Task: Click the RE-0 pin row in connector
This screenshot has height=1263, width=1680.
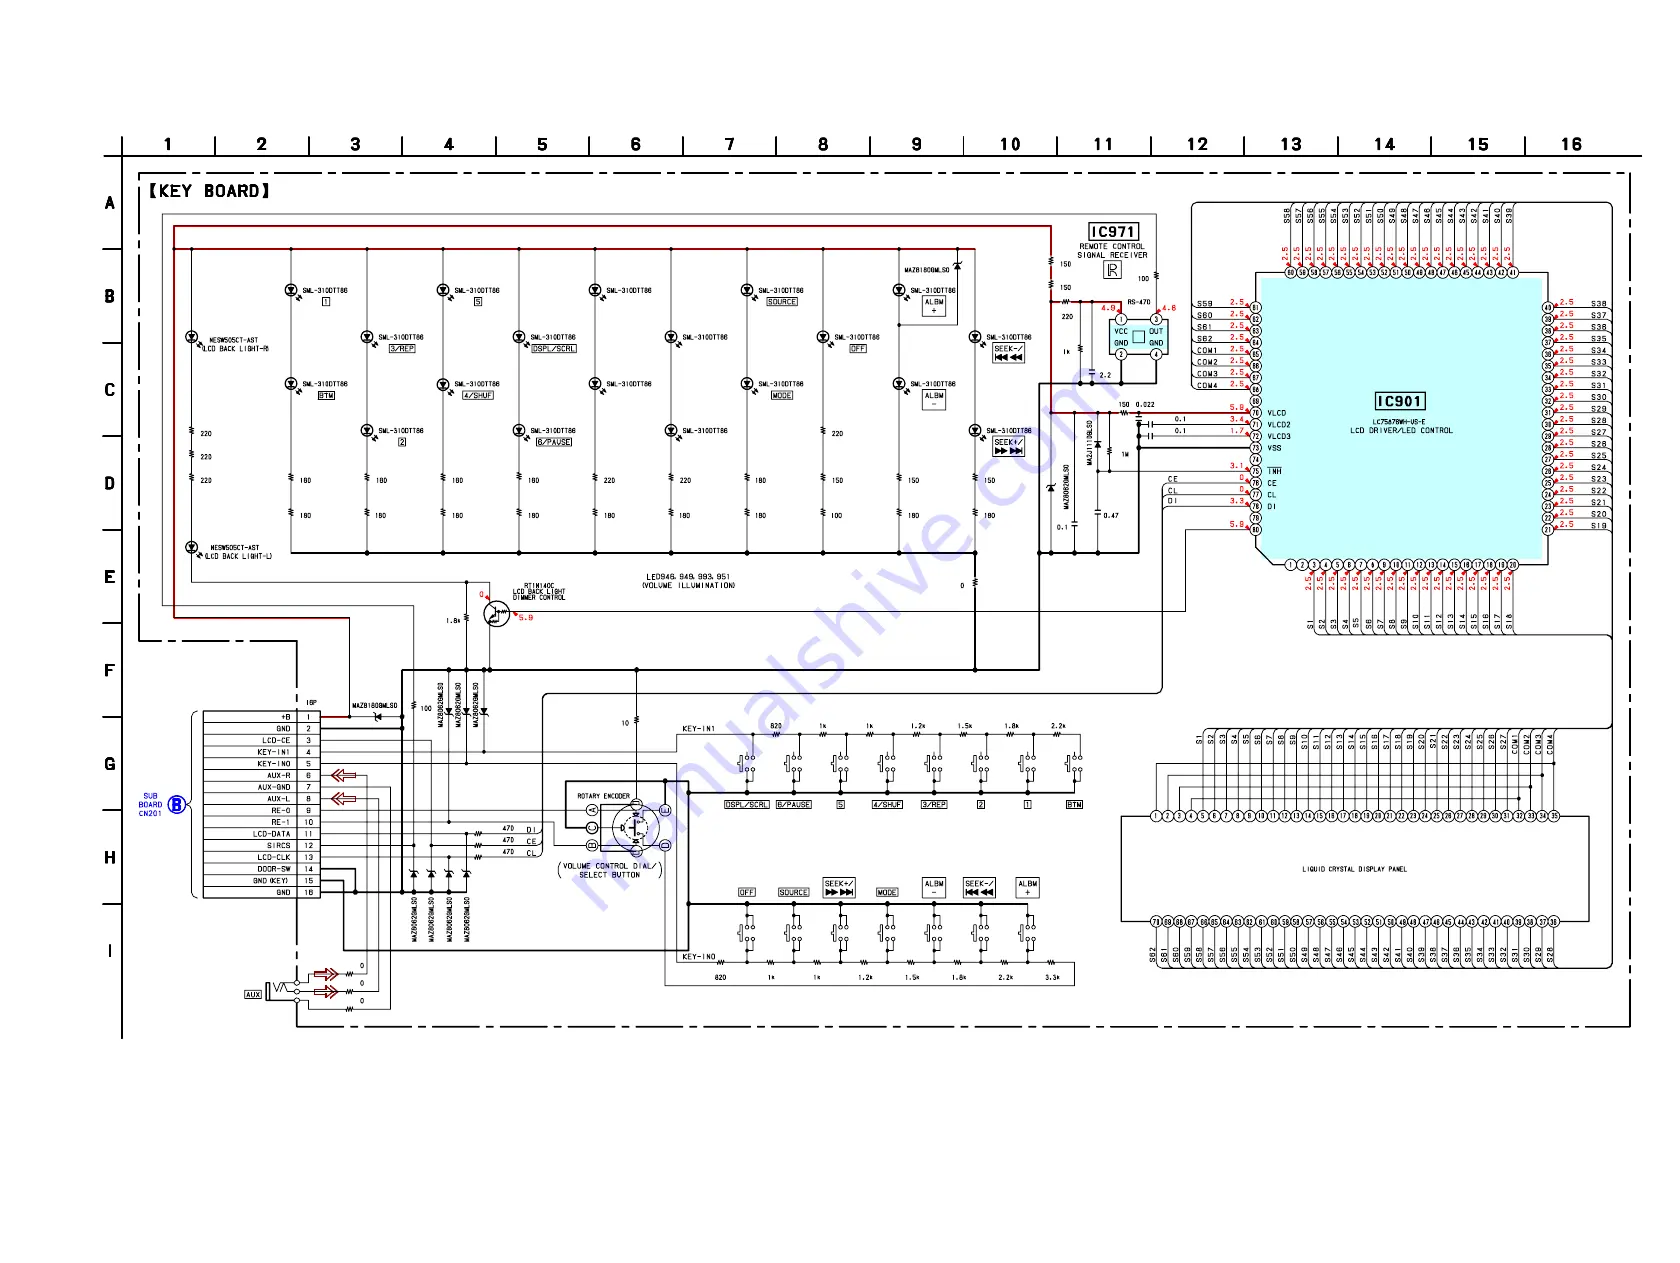Action: coord(262,811)
